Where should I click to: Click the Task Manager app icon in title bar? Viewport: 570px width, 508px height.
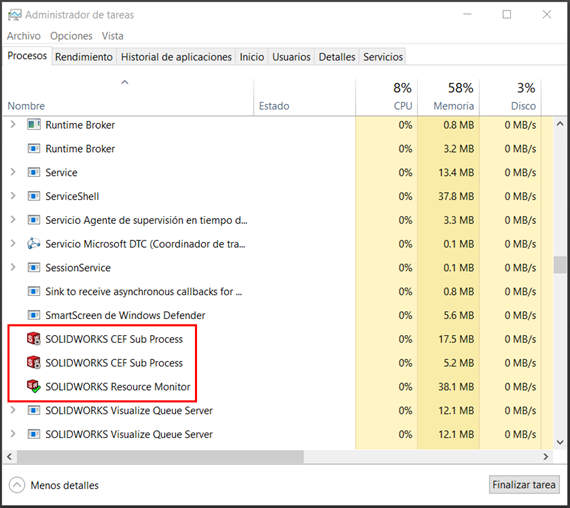pos(15,15)
